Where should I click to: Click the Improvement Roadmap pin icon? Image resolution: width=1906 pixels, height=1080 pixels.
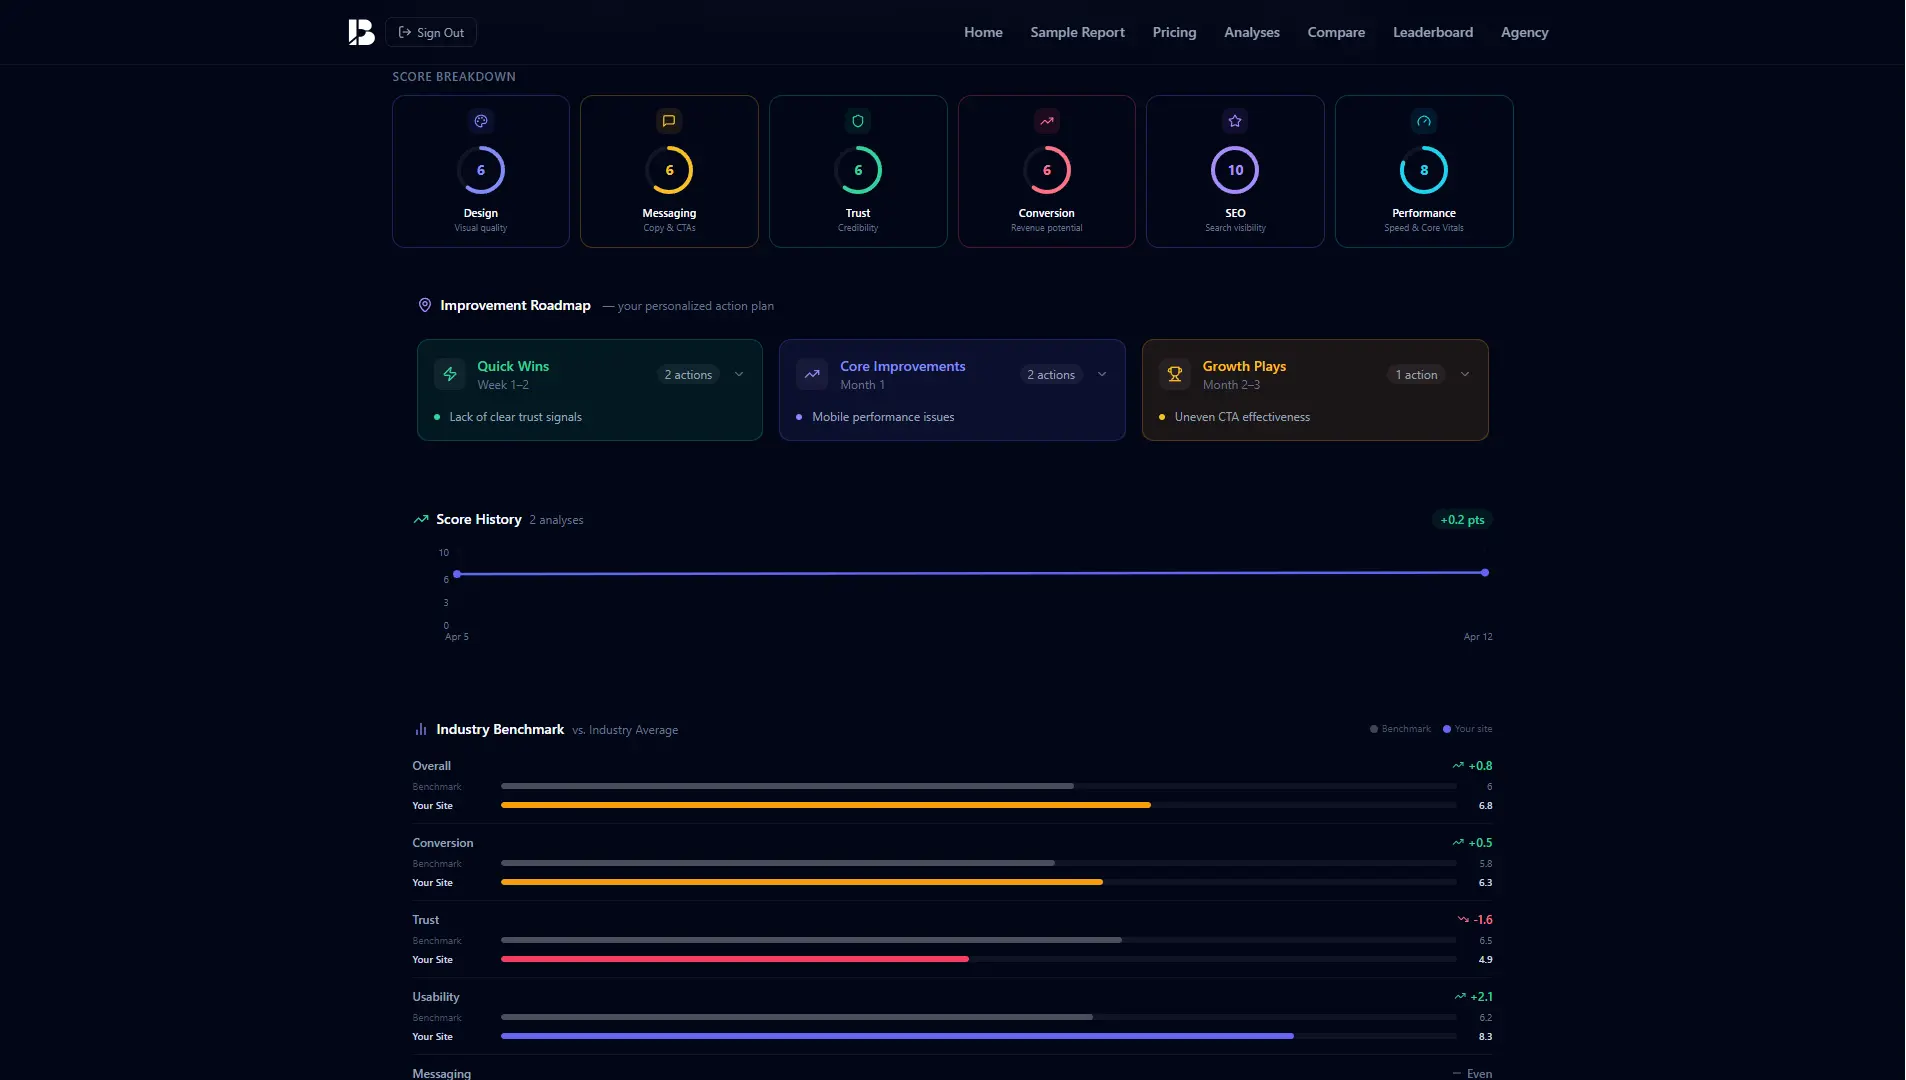tap(425, 305)
